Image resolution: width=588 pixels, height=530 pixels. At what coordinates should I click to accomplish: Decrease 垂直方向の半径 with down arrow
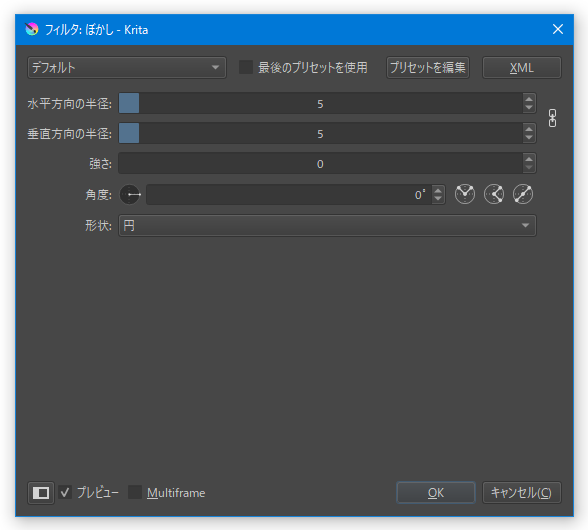click(529, 138)
